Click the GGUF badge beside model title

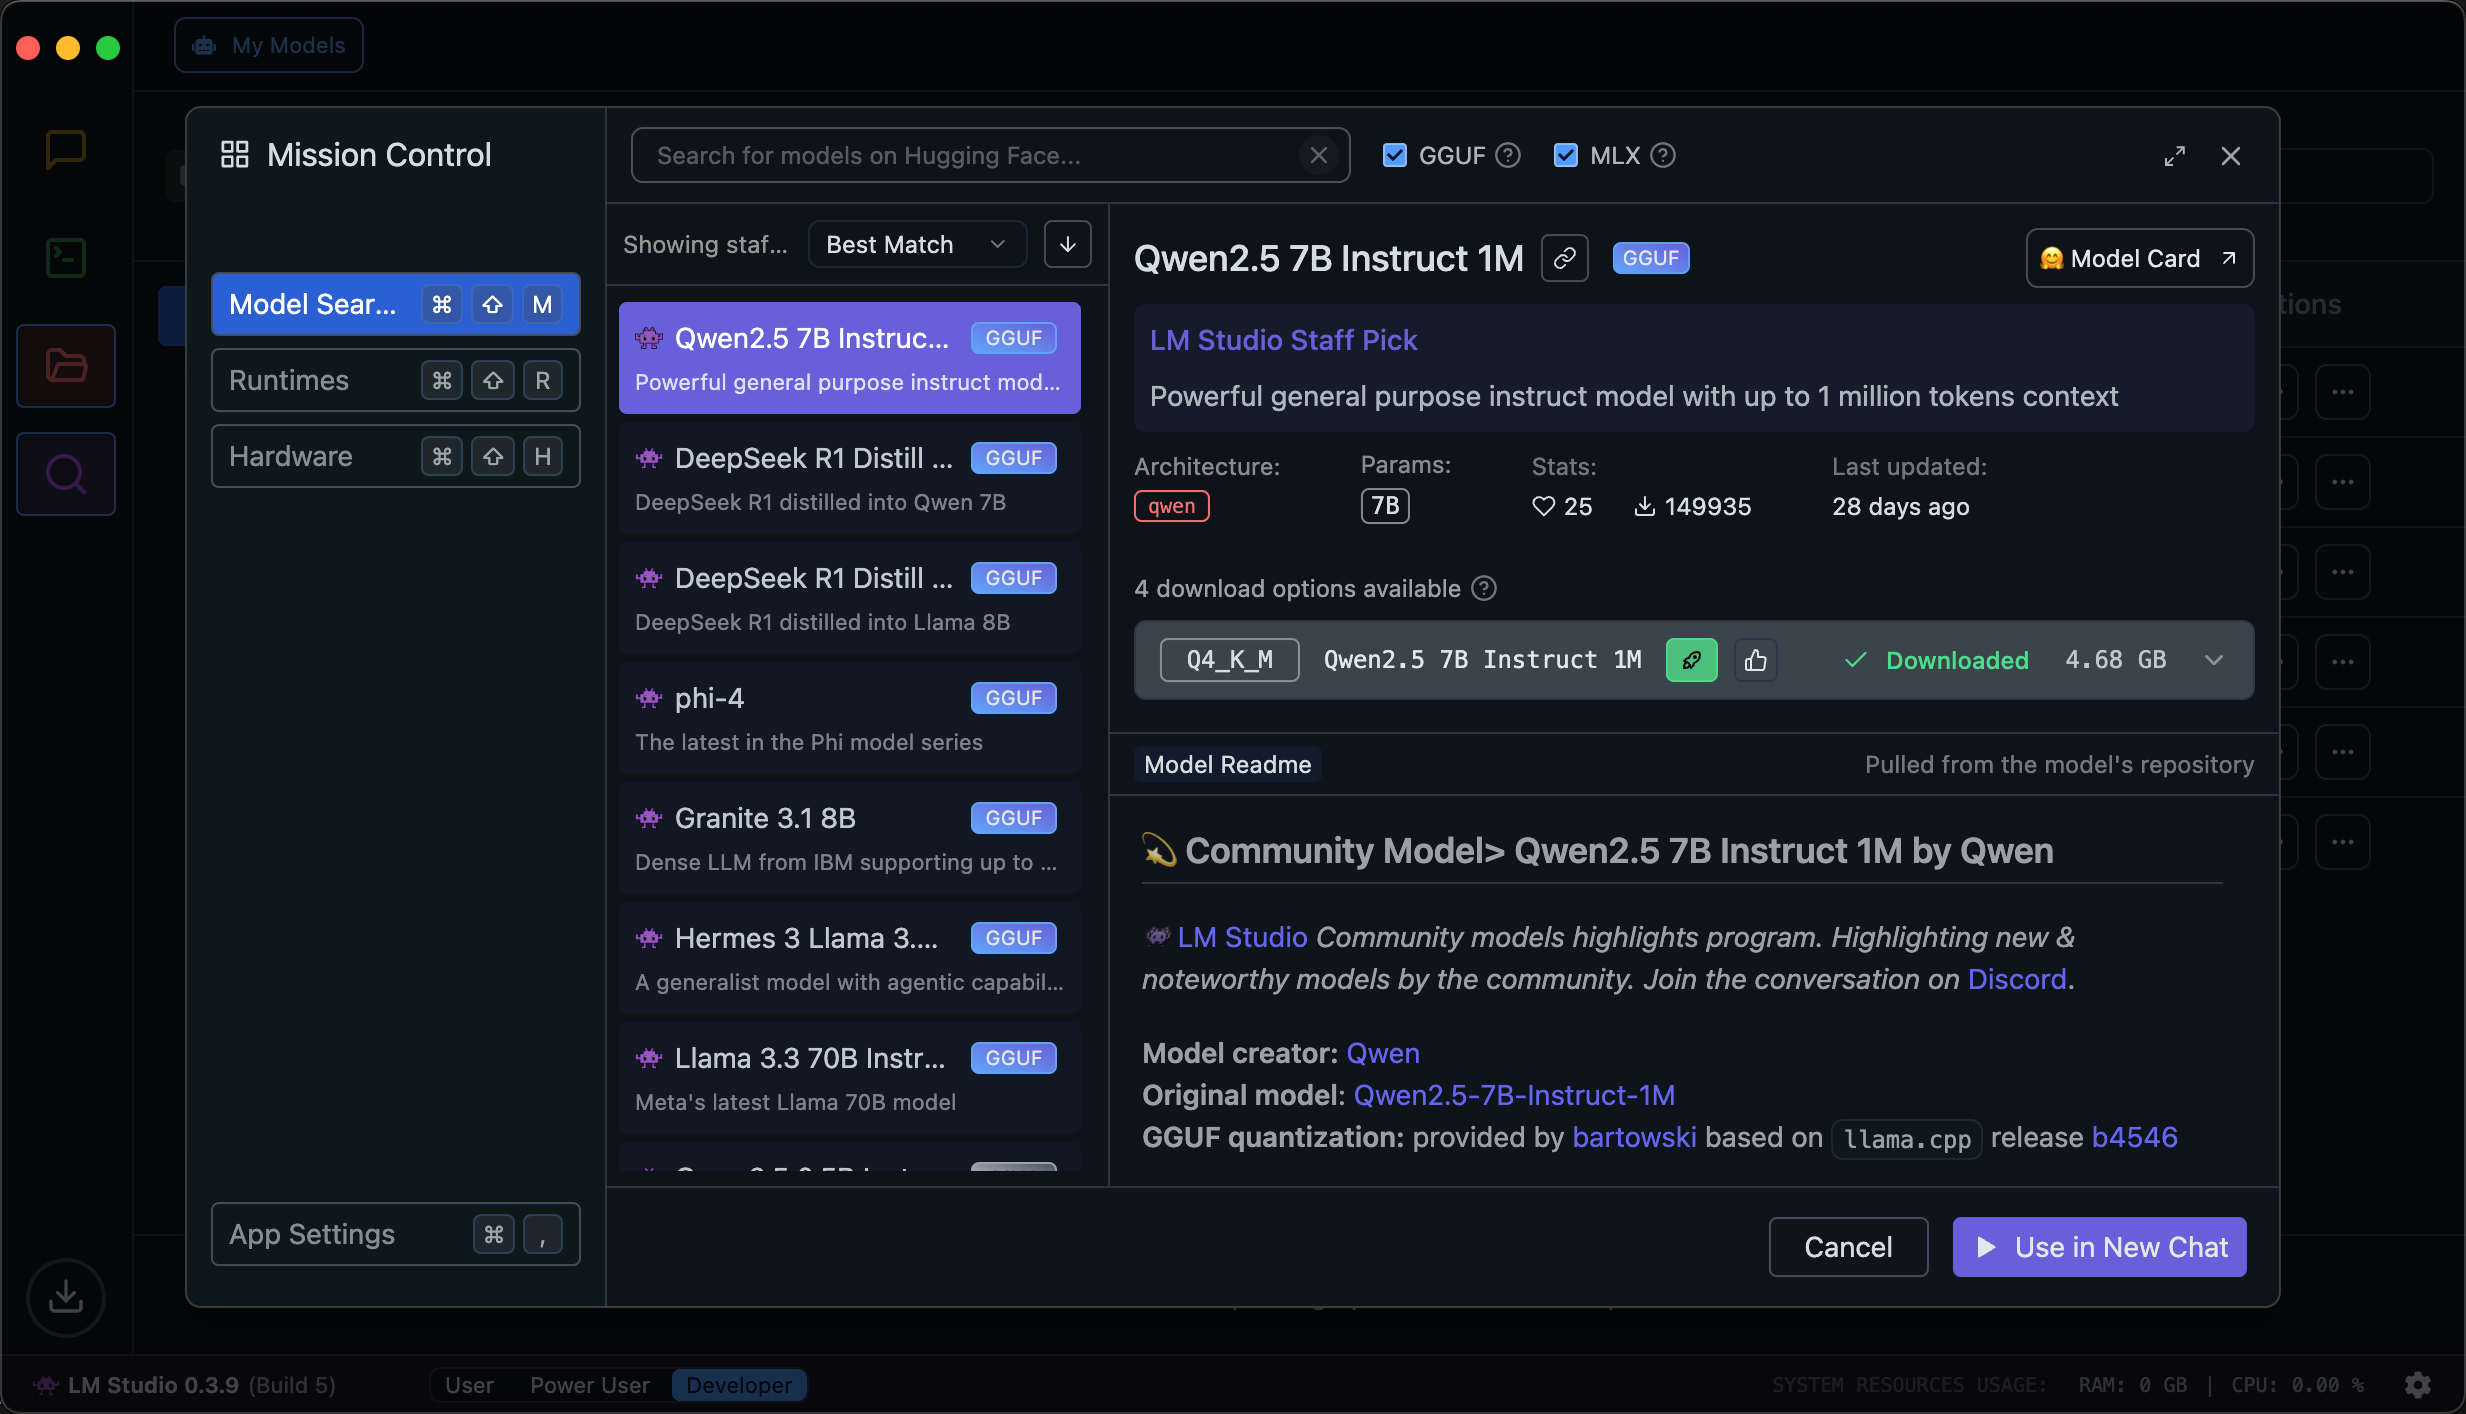[x=1651, y=258]
